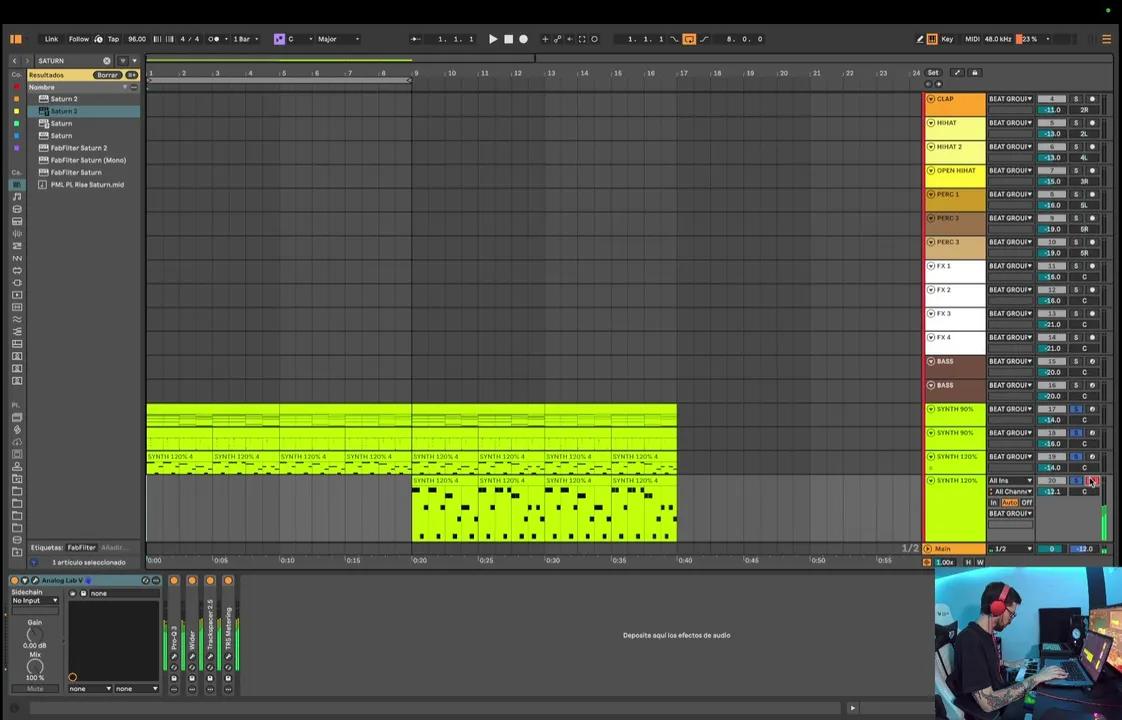Open the 1 Bar quantization dropdown

245,39
